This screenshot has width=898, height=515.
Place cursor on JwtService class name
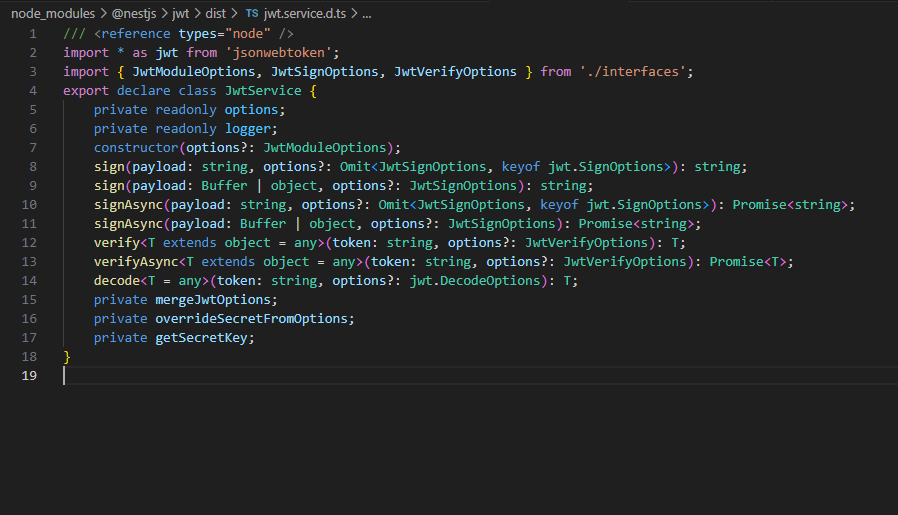click(263, 91)
